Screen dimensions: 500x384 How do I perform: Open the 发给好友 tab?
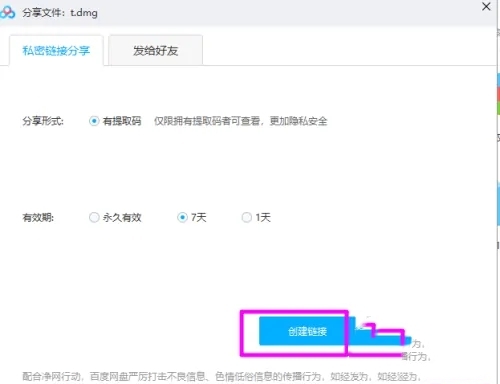(156, 51)
